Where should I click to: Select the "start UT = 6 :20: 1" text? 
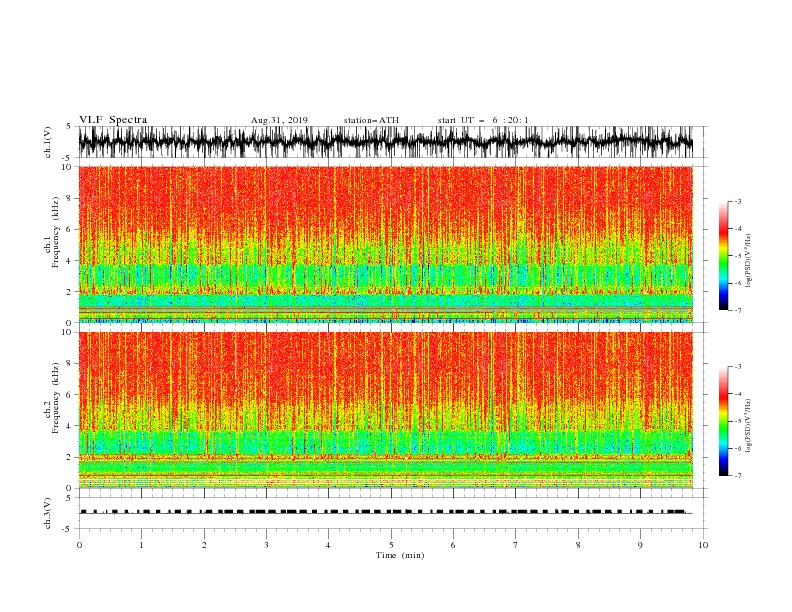coord(483,120)
